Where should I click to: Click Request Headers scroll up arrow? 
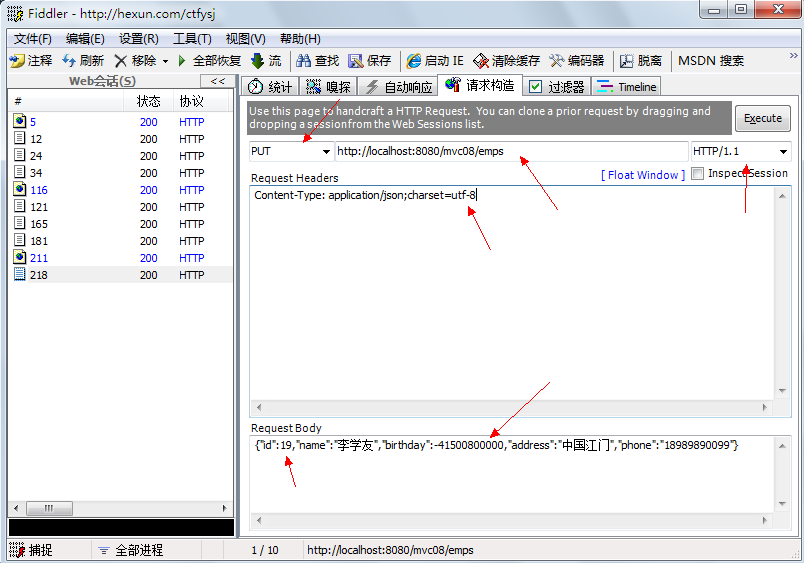click(x=782, y=196)
